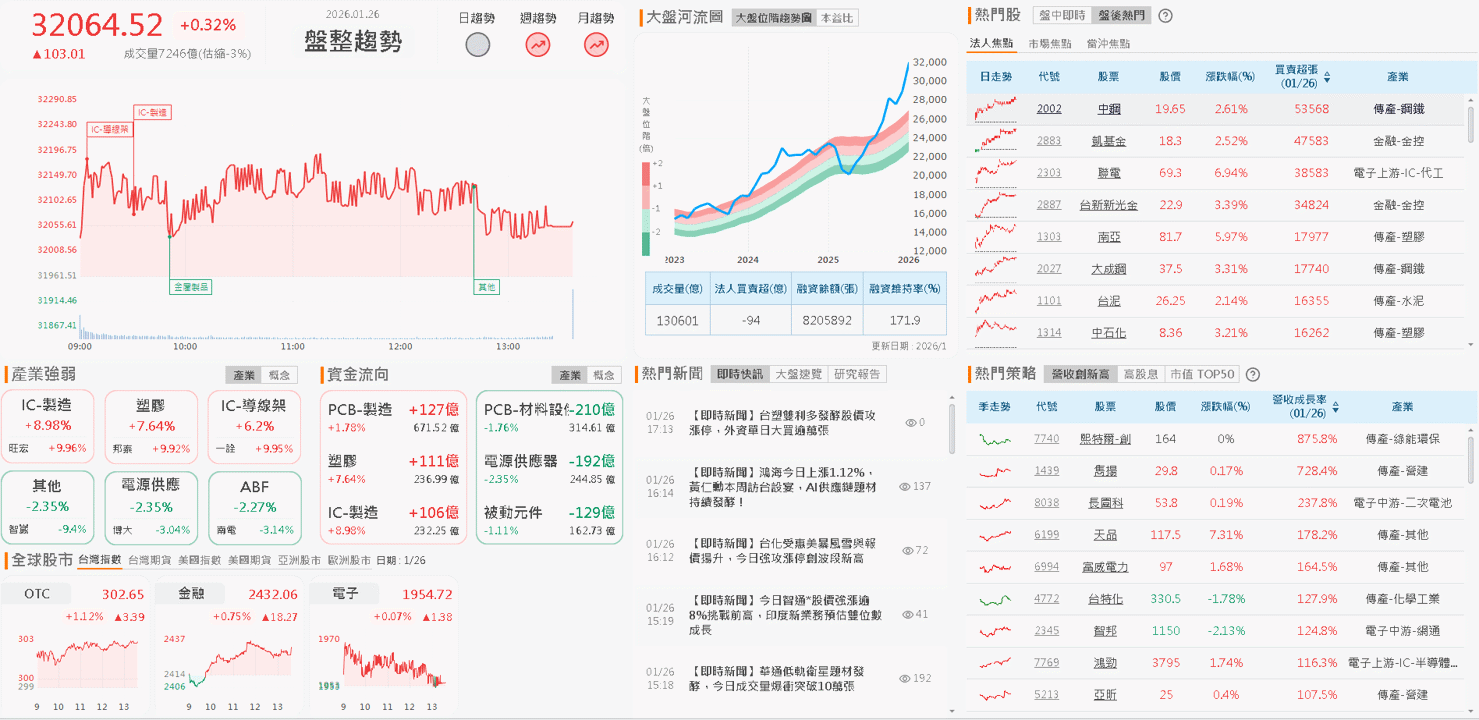Open stock code link 8038
This screenshot has height=720, width=1479.
pyautogui.click(x=1047, y=503)
